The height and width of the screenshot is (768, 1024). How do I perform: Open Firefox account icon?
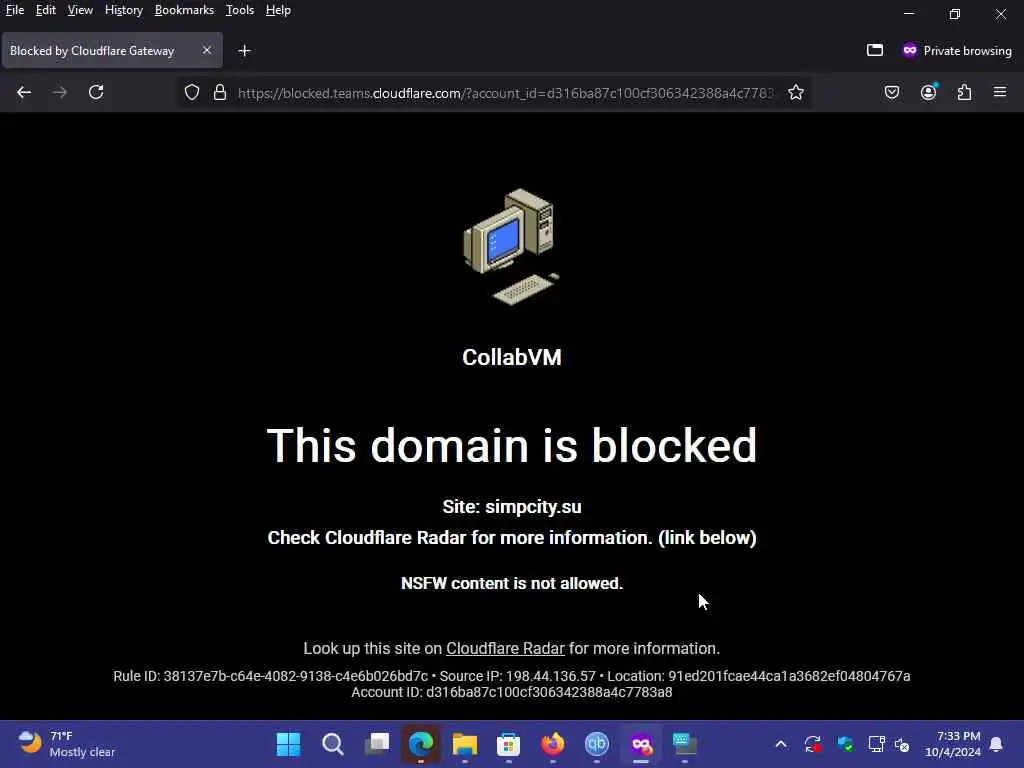point(929,92)
